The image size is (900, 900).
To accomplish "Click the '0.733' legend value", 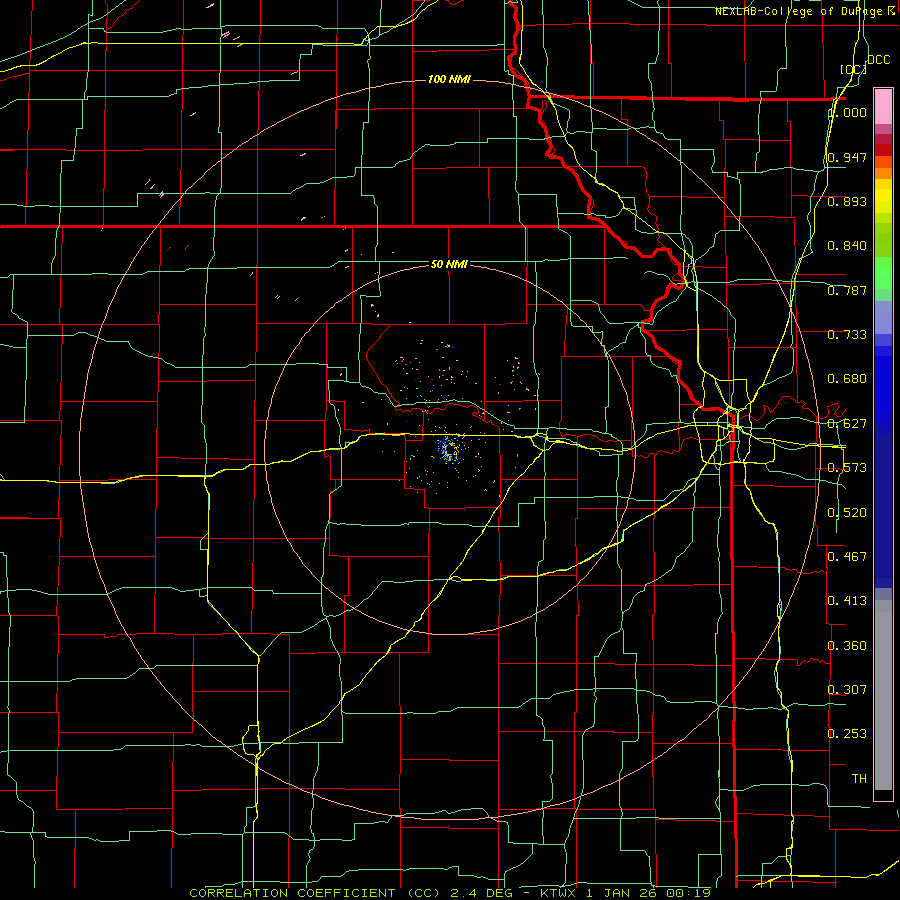I will click(x=847, y=335).
